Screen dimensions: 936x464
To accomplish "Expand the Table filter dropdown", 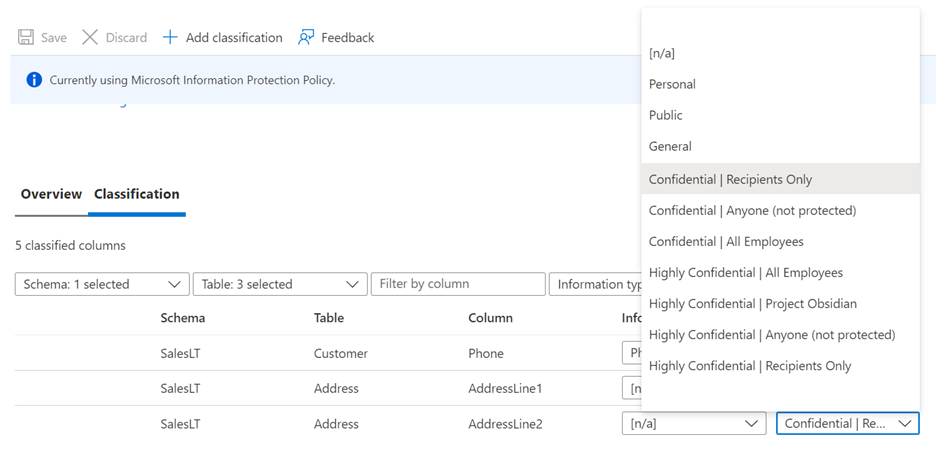I will click(280, 284).
